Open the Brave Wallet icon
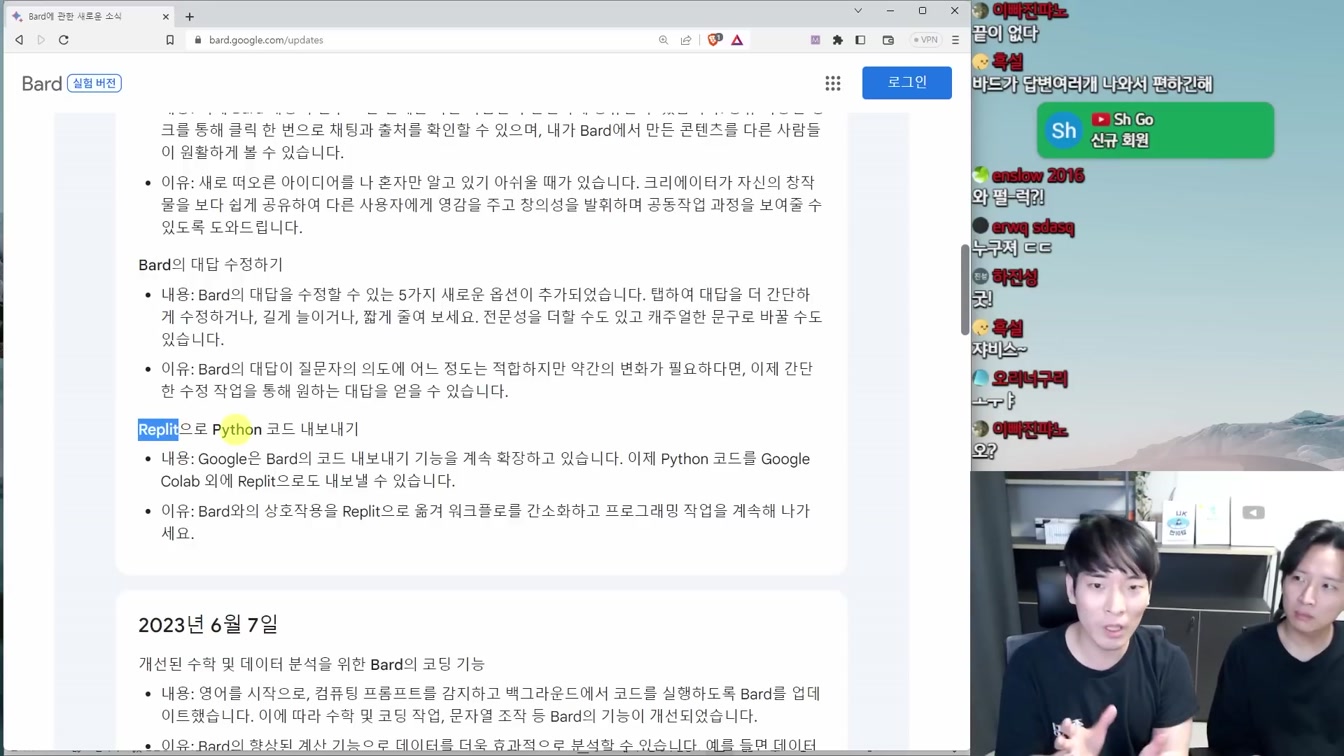 [x=888, y=40]
